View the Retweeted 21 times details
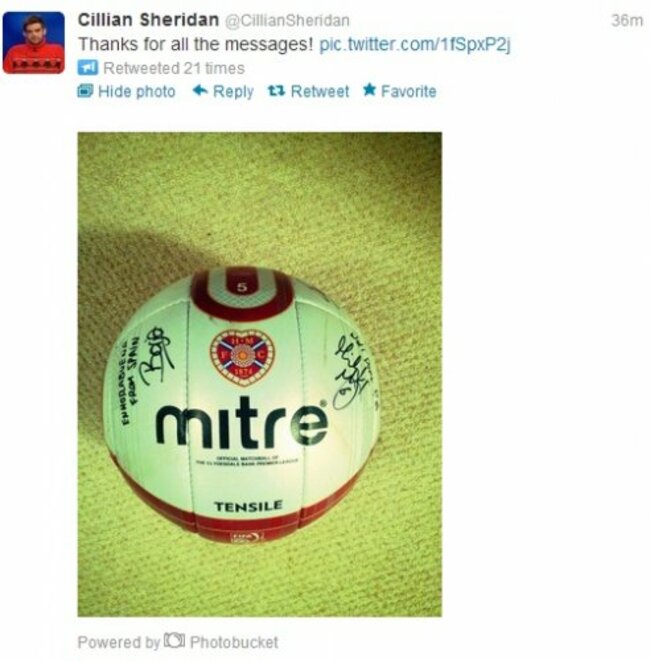Image resolution: width=650 pixels, height=661 pixels. pyautogui.click(x=174, y=68)
